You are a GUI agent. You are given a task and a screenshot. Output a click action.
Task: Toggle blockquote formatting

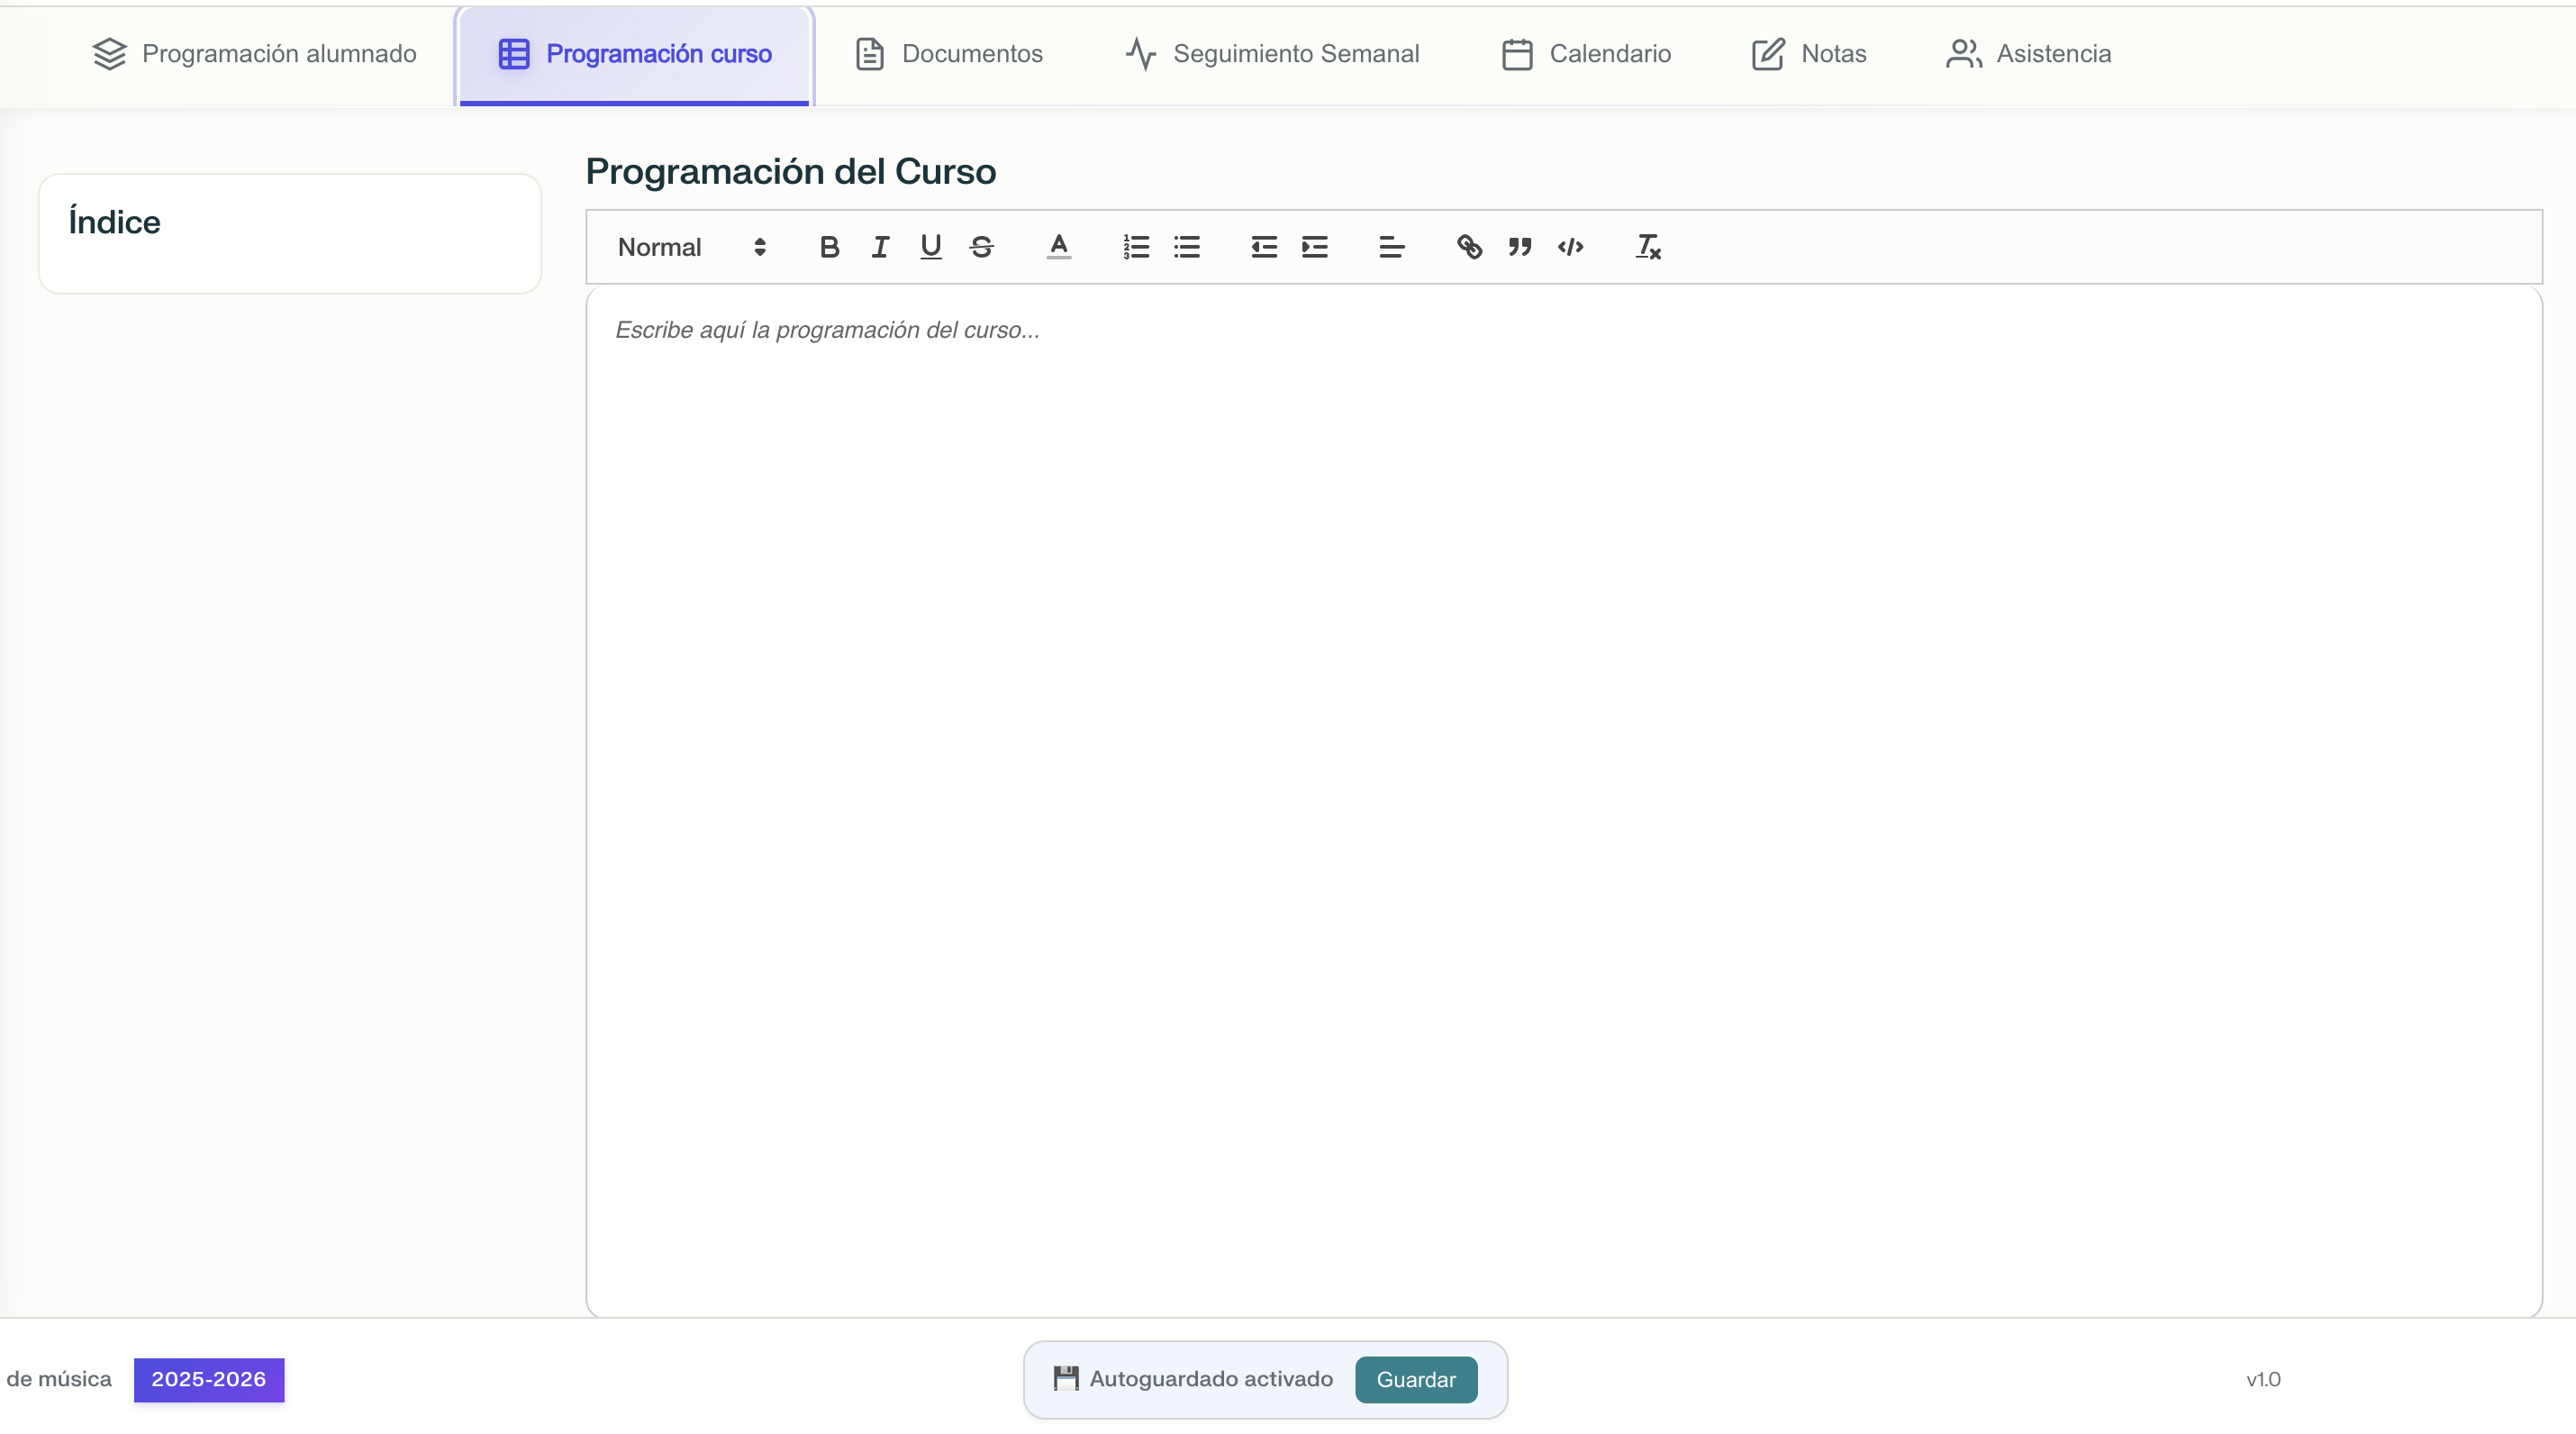click(1520, 247)
